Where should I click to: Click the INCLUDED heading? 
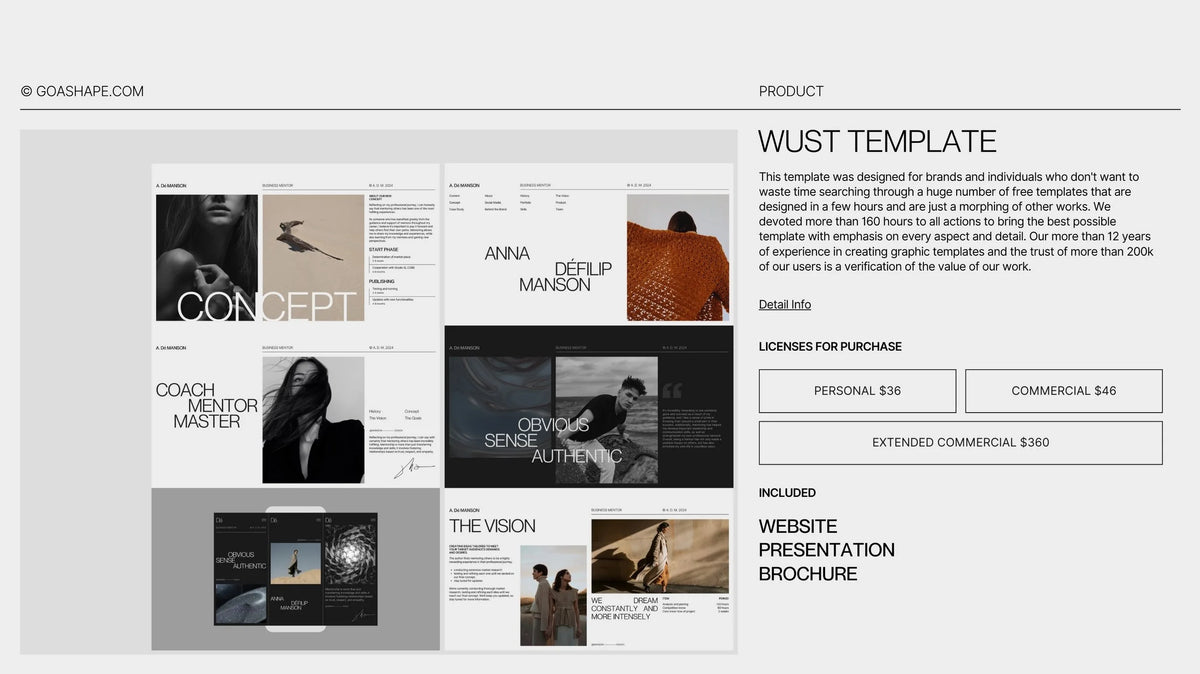(787, 493)
